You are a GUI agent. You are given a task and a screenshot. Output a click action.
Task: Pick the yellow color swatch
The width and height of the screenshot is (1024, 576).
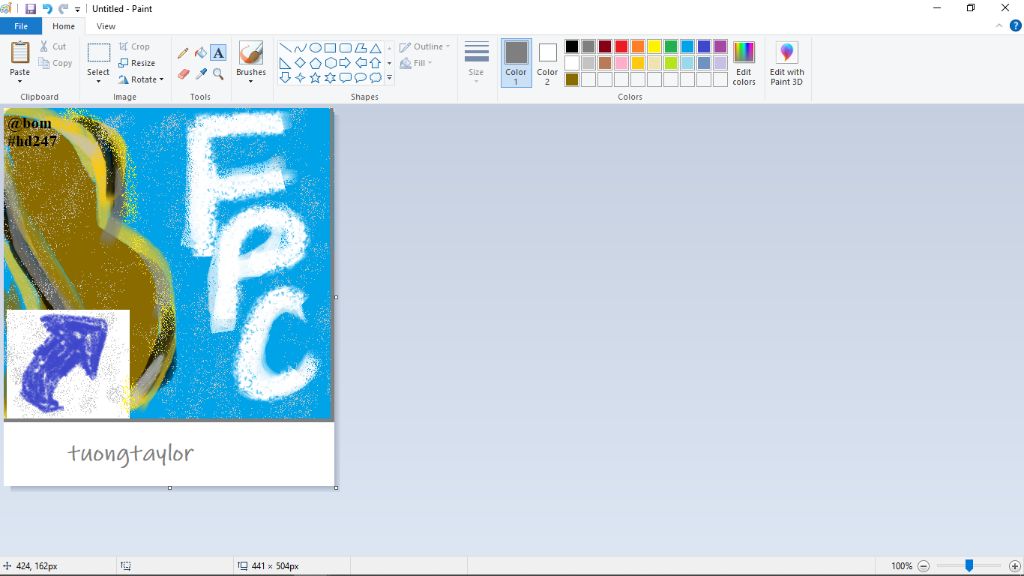(654, 46)
